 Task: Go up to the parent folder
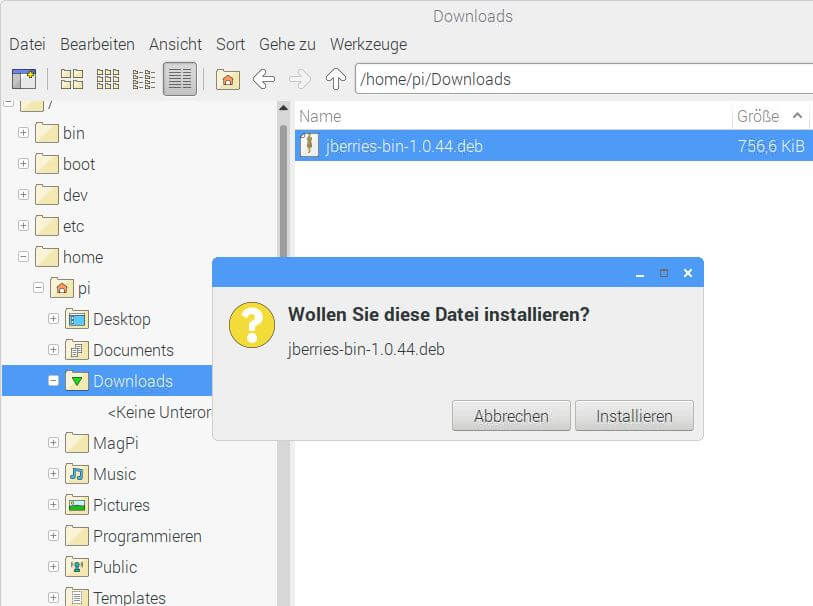336,79
